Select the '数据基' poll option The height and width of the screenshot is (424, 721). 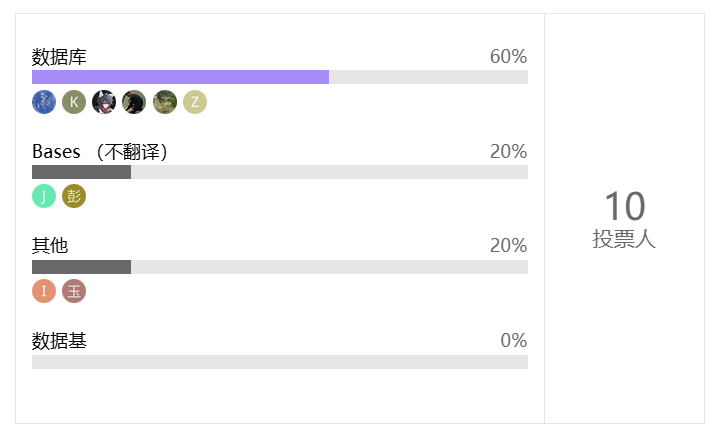60,341
